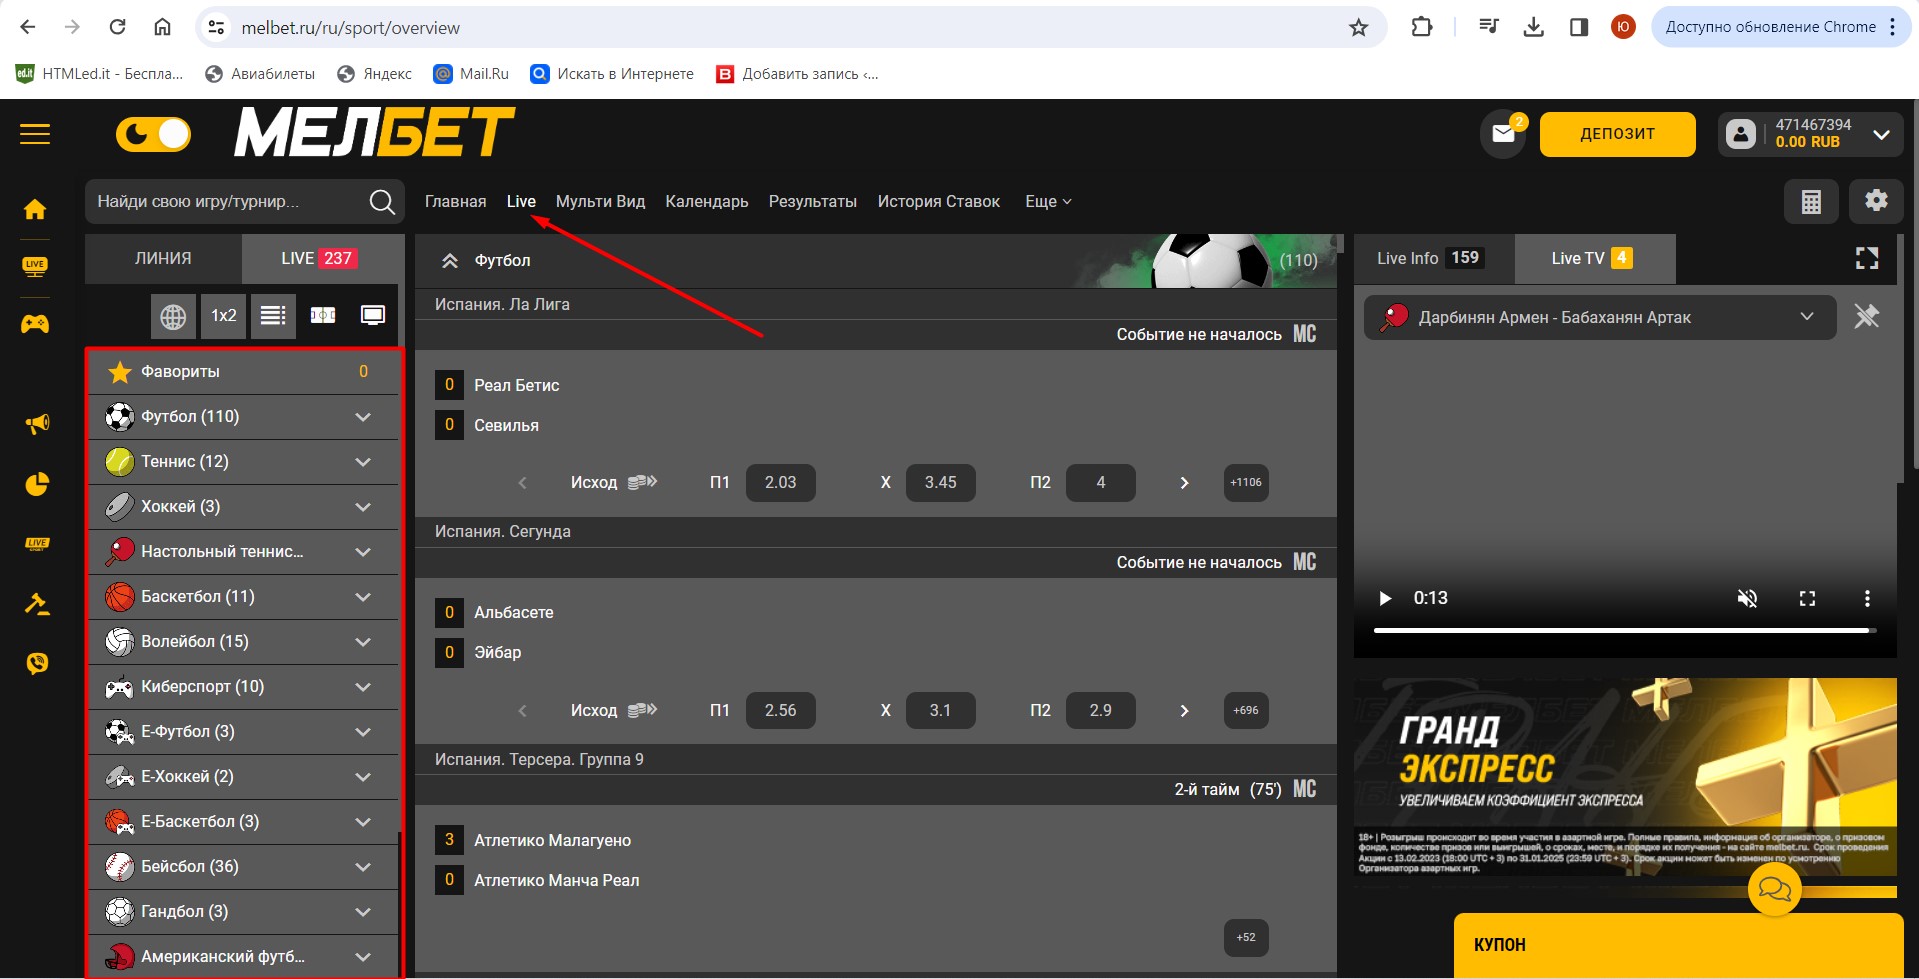The width and height of the screenshot is (1919, 979).
Task: Switch to the ЛИНИЯ tab
Action: (163, 259)
